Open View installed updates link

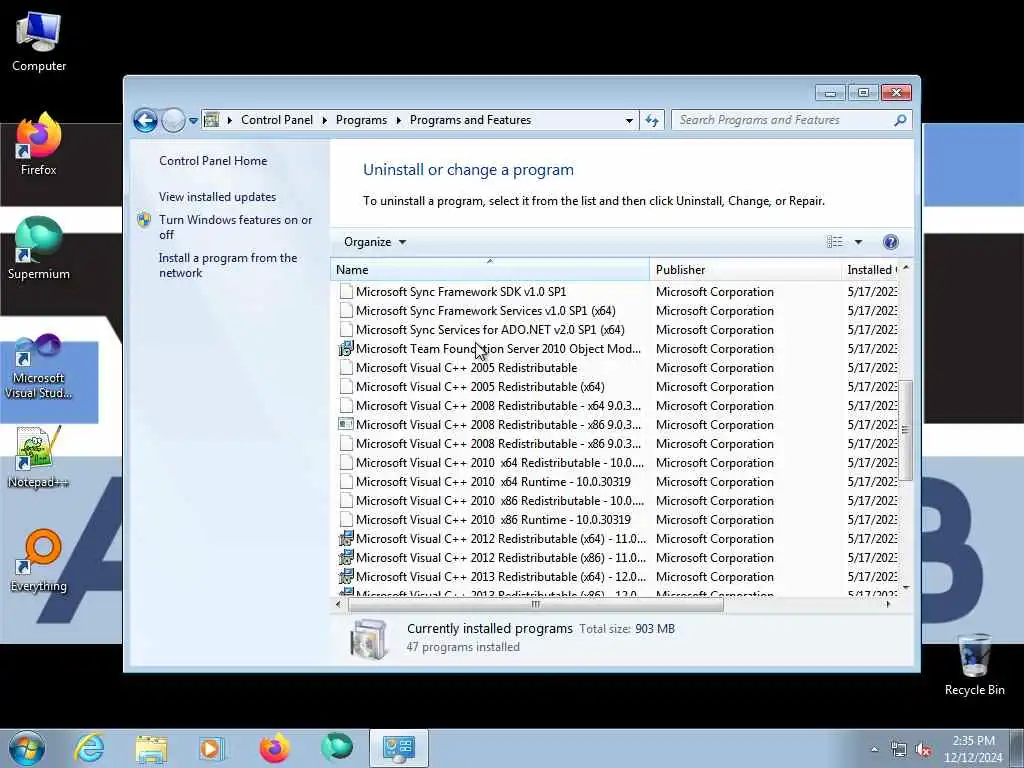point(217,197)
